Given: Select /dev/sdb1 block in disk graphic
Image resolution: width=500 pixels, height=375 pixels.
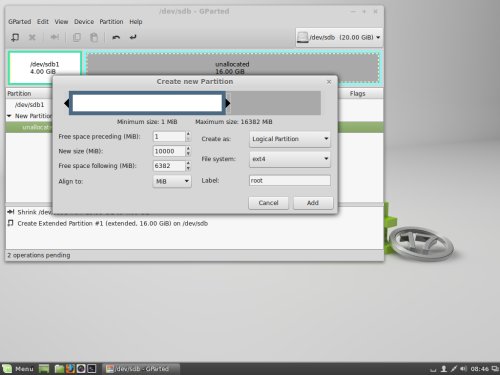Looking at the screenshot, I should (45, 68).
